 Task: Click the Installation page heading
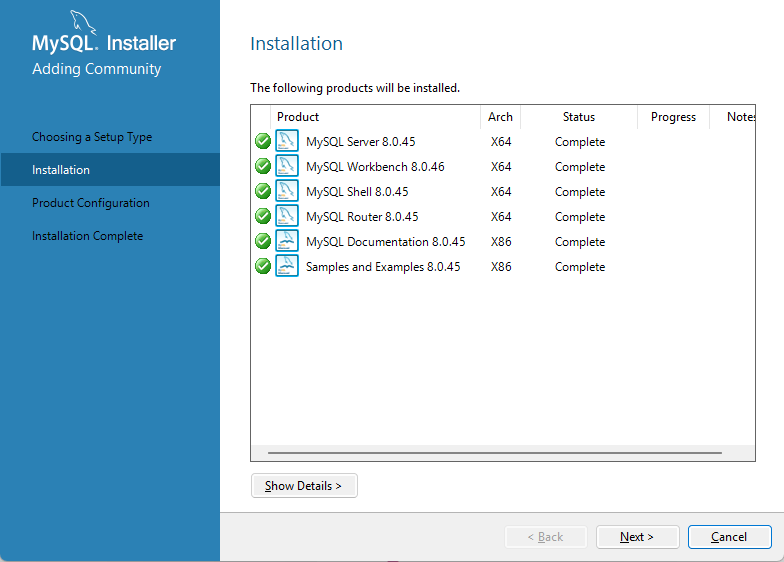click(296, 44)
